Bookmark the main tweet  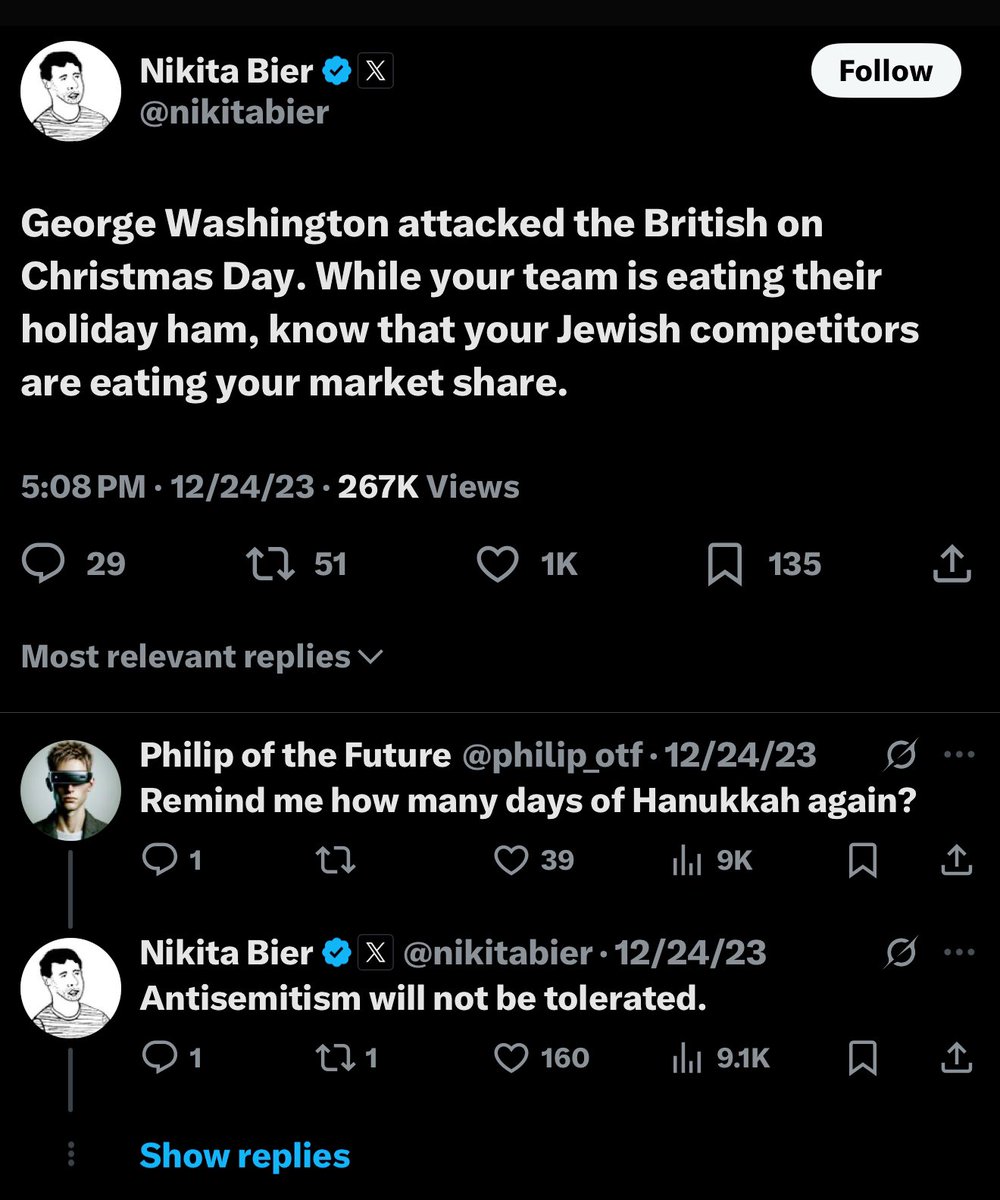[x=724, y=564]
